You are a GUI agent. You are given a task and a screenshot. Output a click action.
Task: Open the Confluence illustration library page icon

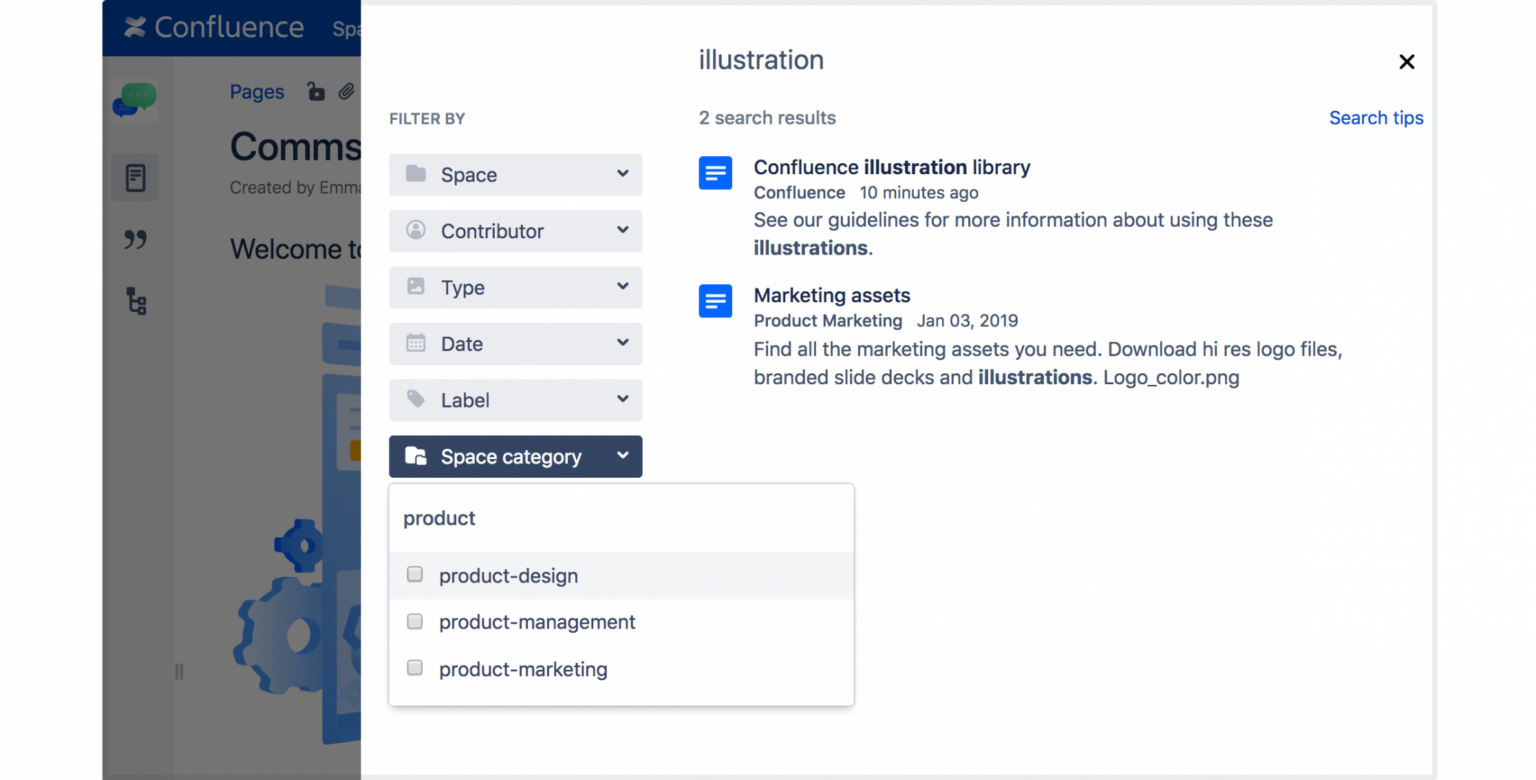[x=715, y=172]
